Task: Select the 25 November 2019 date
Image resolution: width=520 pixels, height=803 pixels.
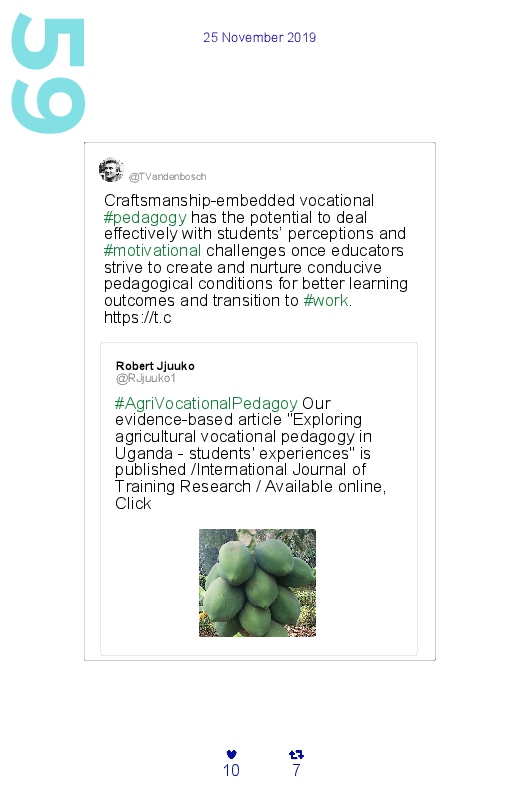Action: click(259, 37)
